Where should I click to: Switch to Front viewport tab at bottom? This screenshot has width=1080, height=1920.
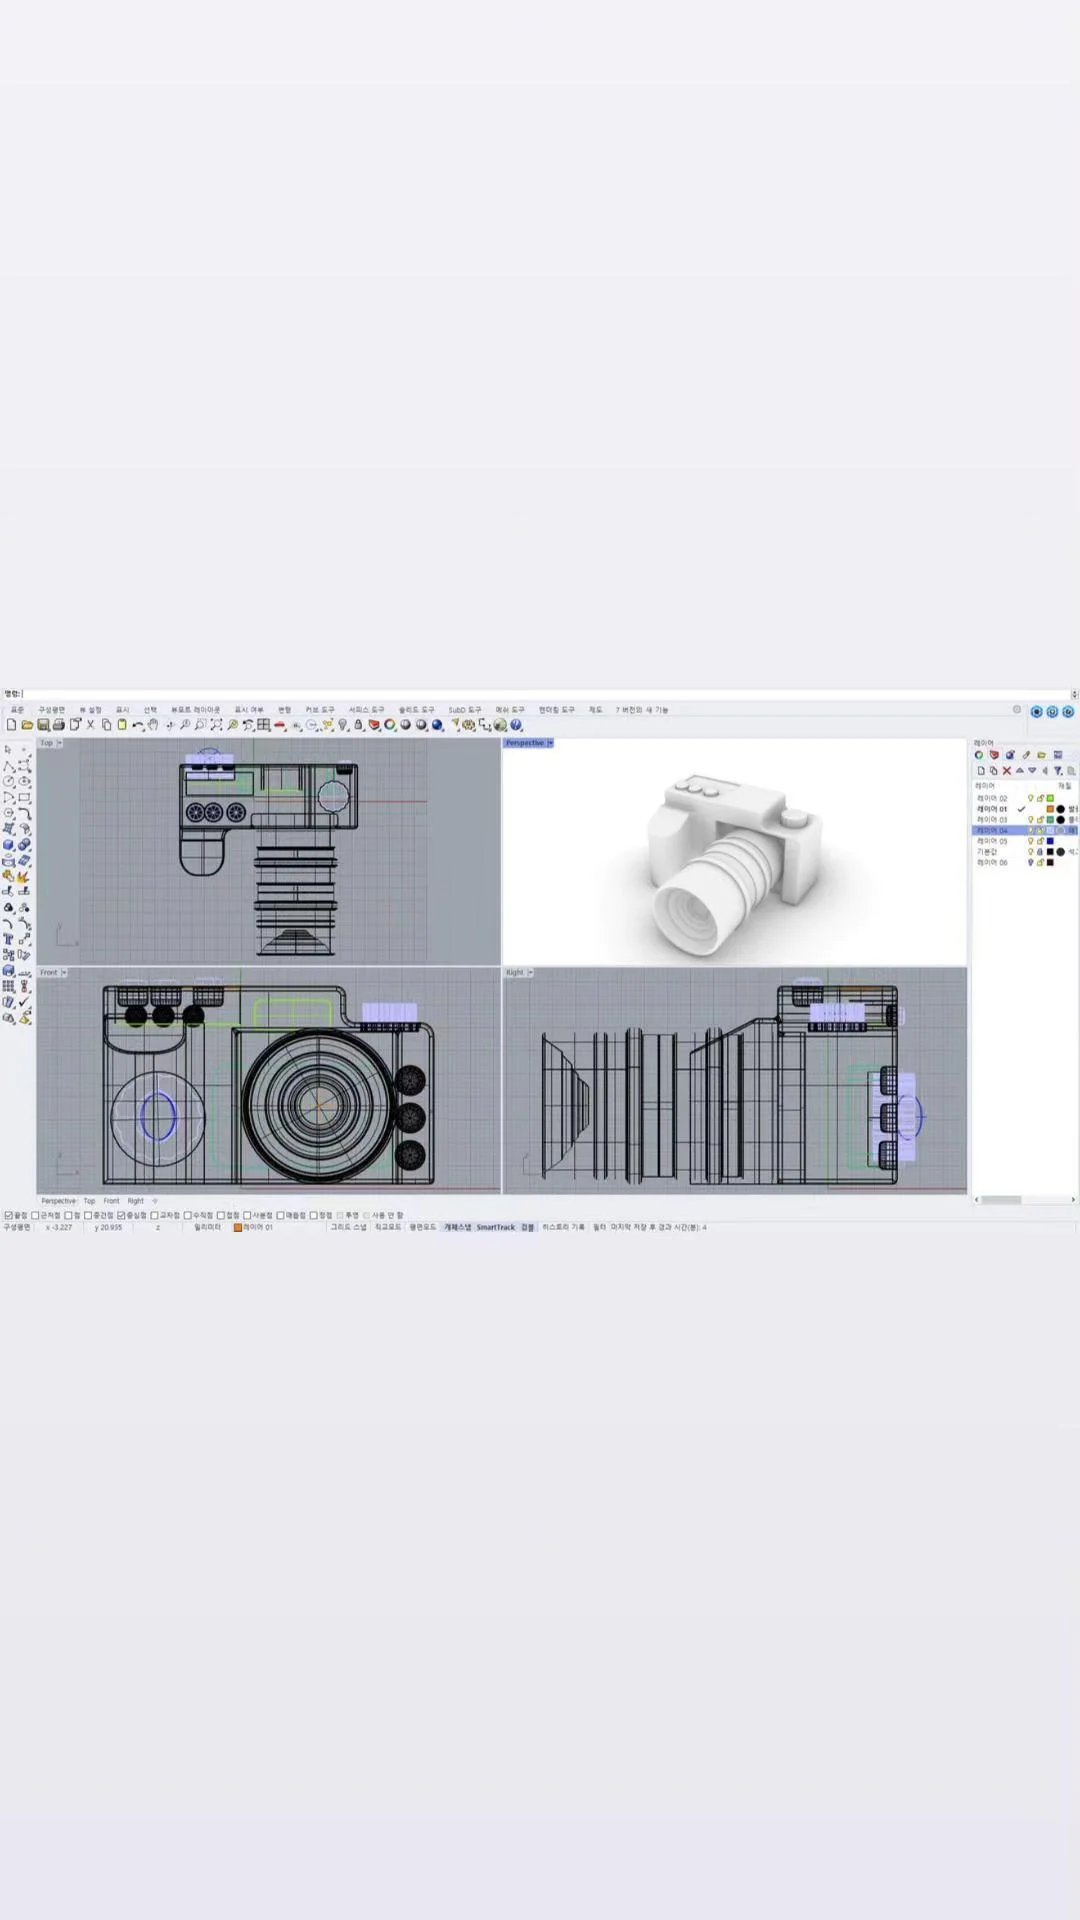pyautogui.click(x=111, y=1201)
